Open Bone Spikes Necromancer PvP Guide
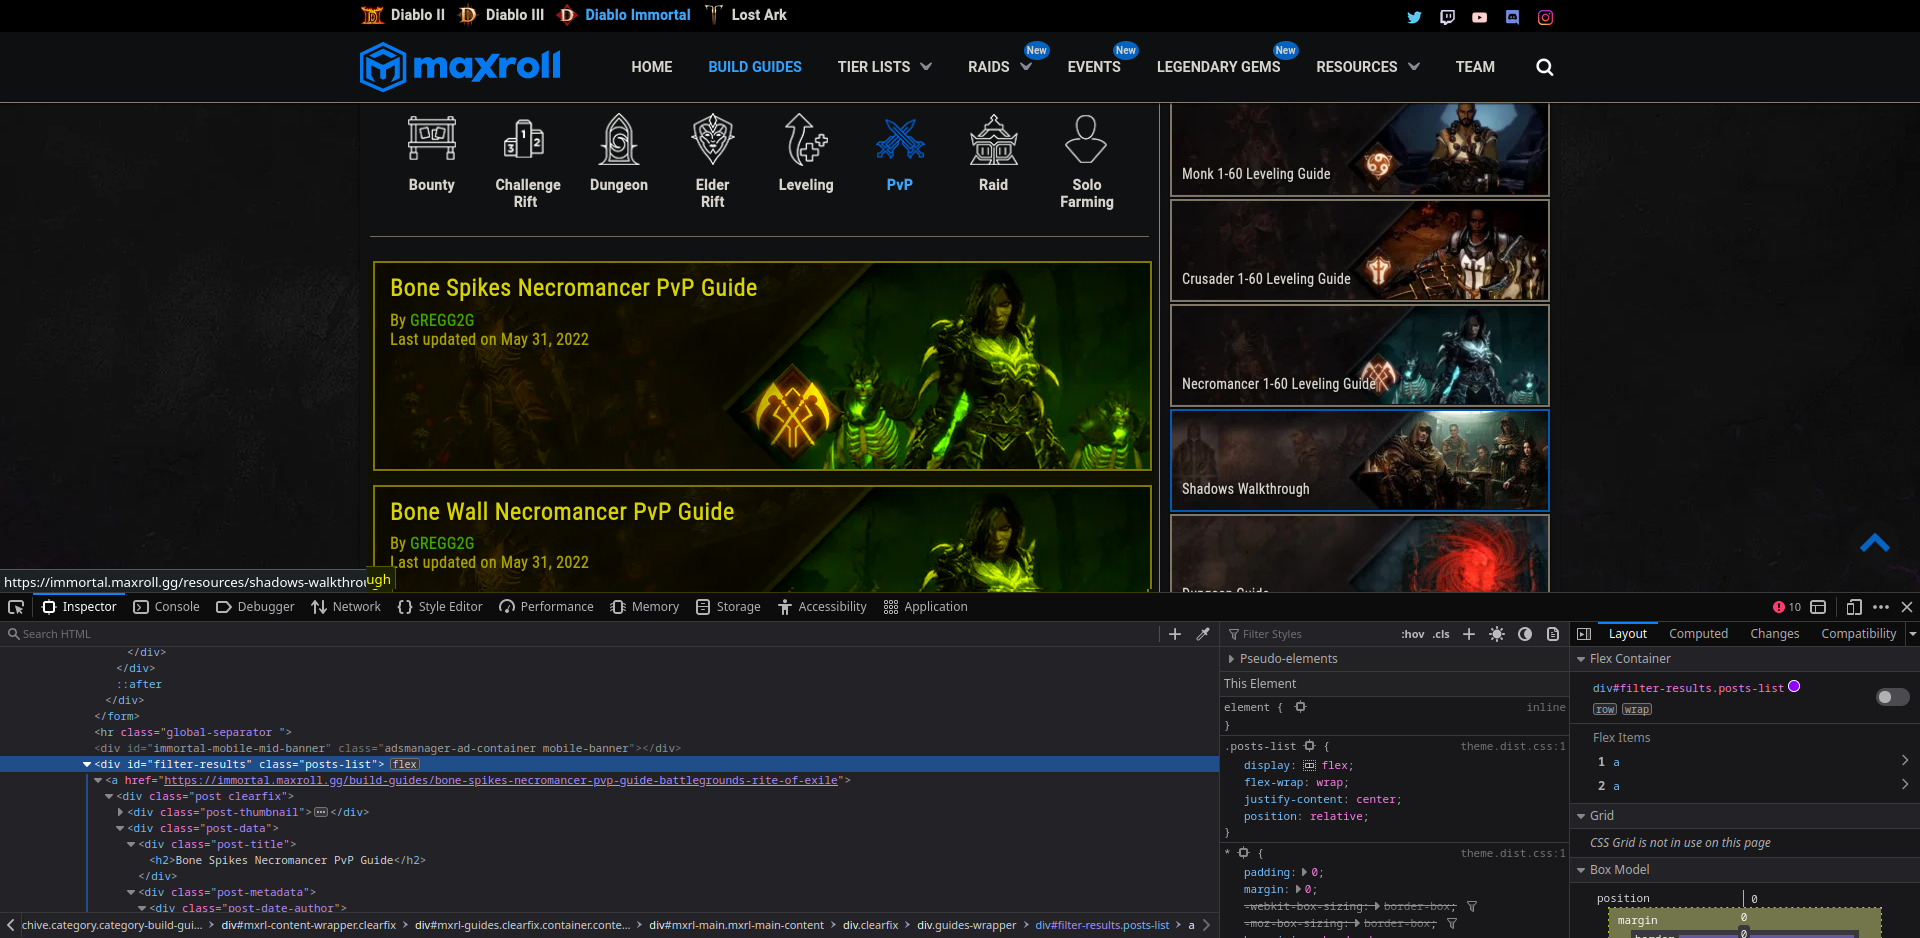The width and height of the screenshot is (1920, 938). click(762, 366)
